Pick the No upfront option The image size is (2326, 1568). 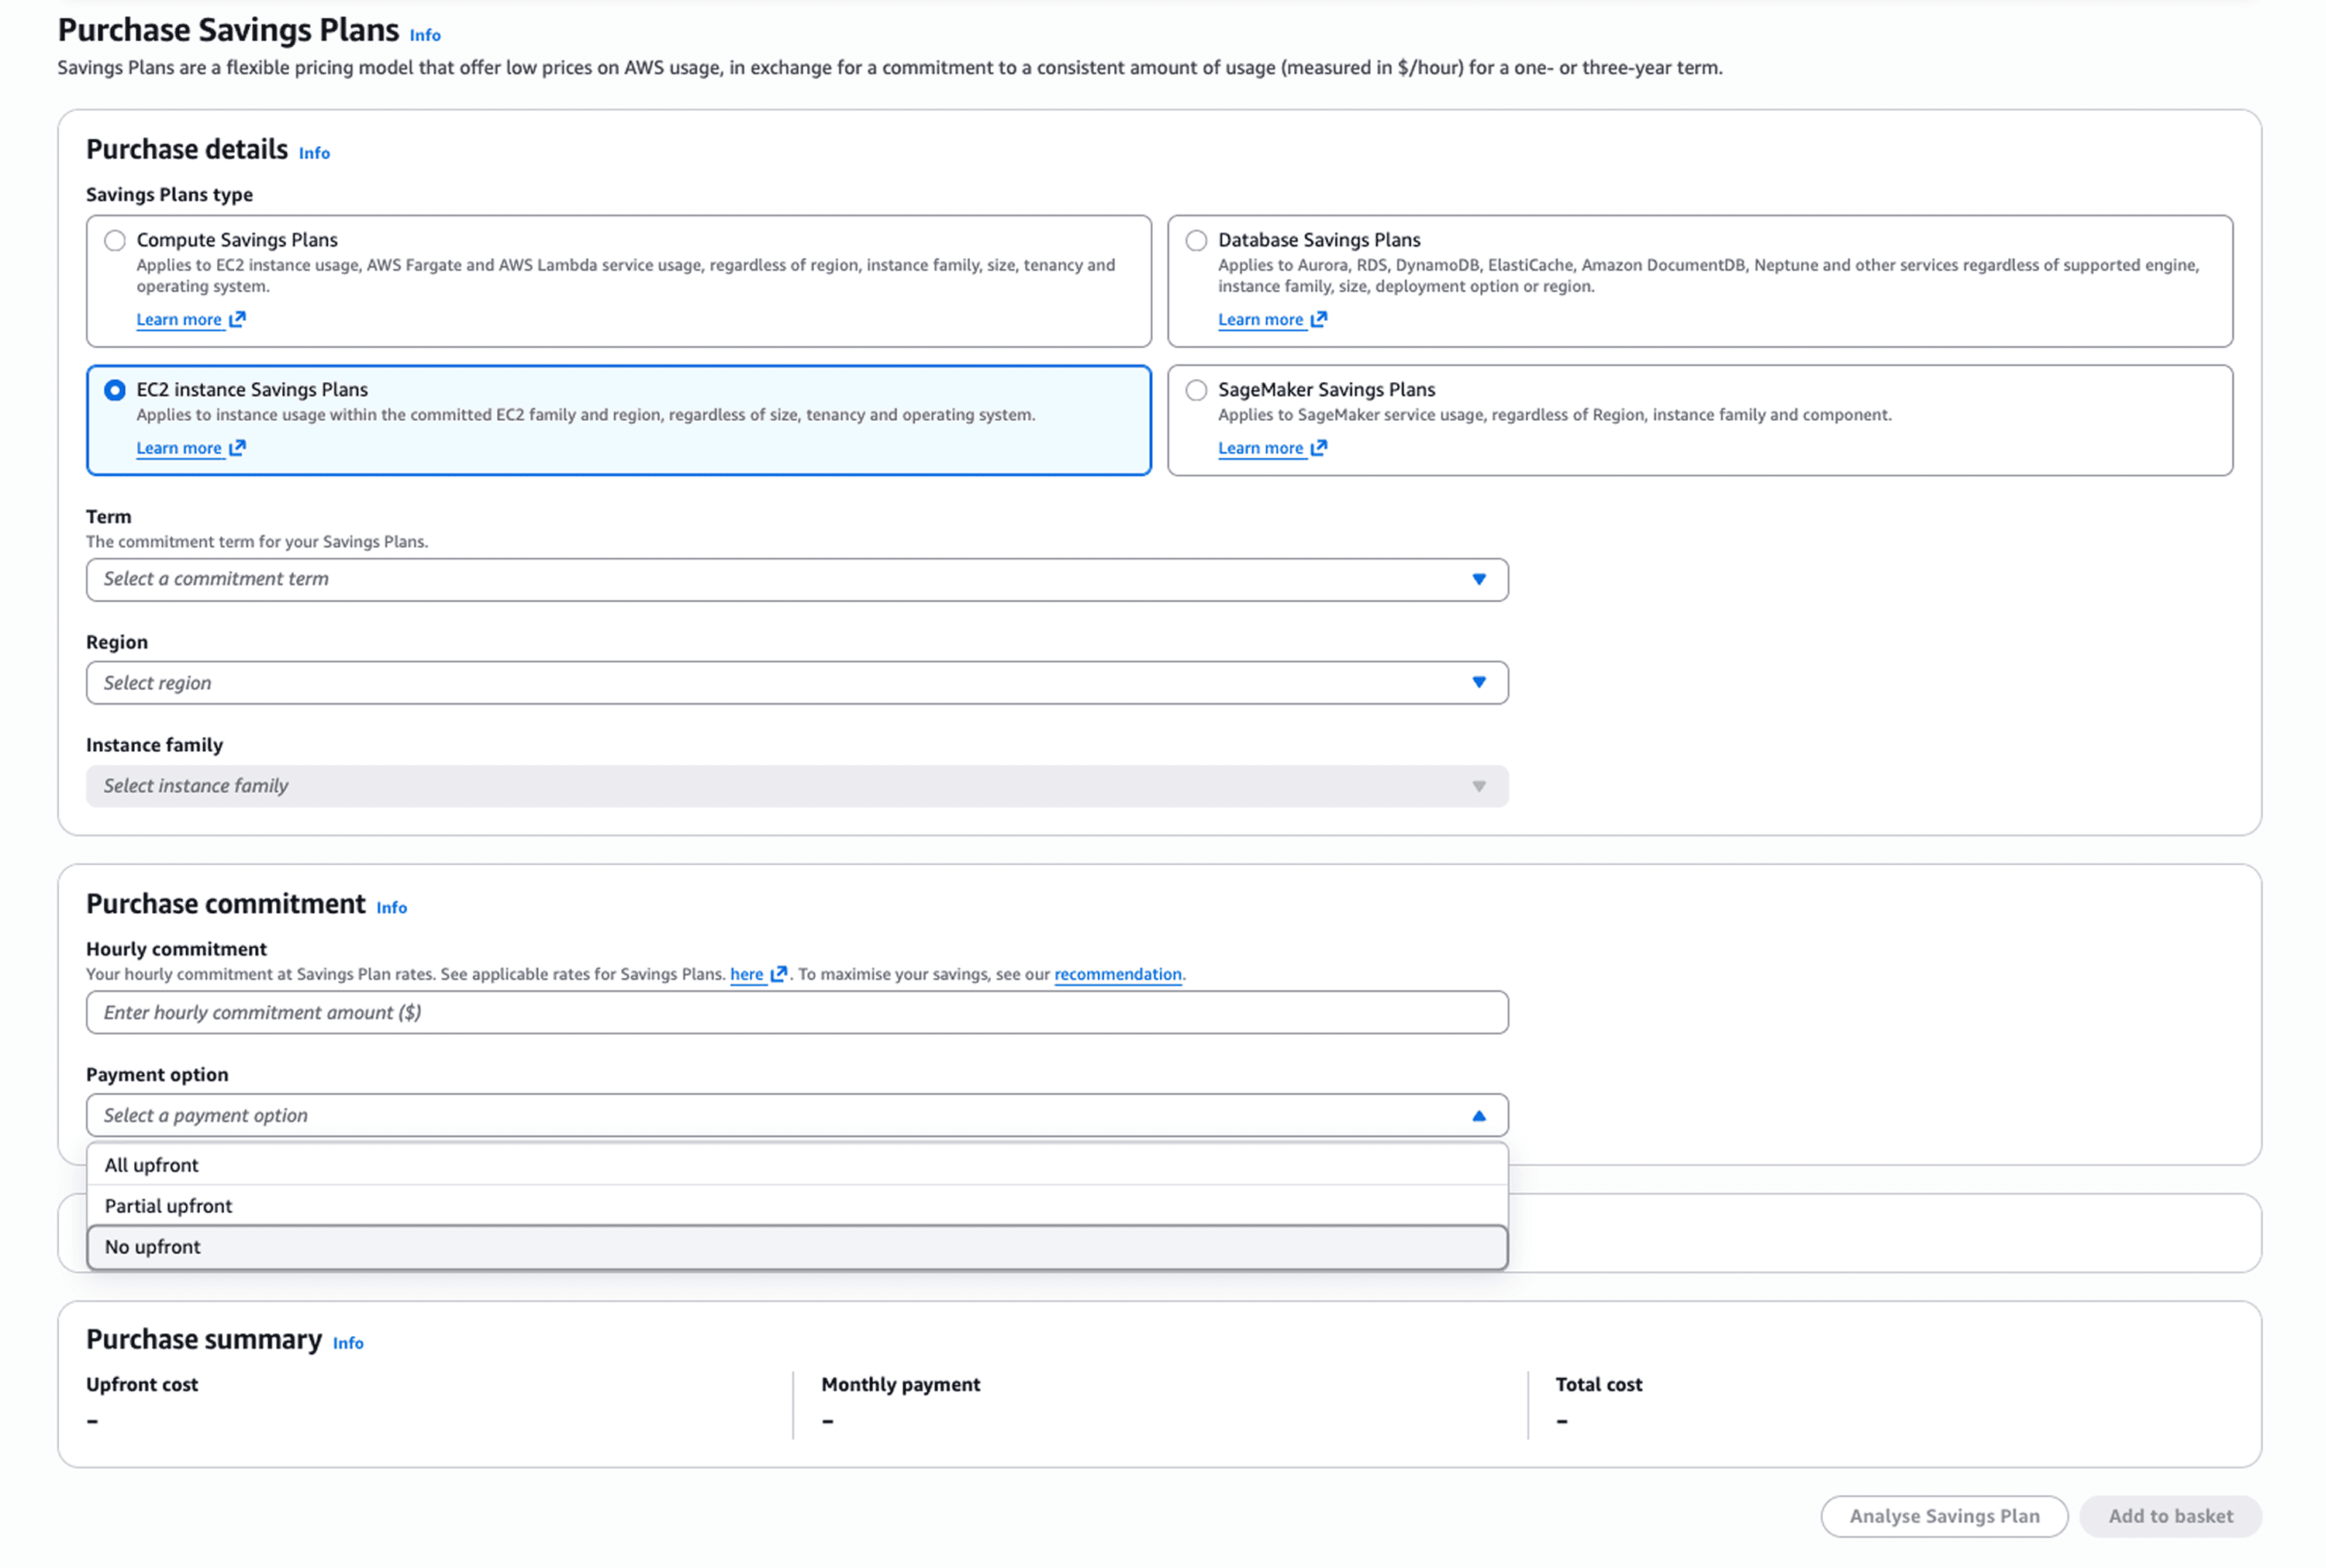coord(153,1247)
